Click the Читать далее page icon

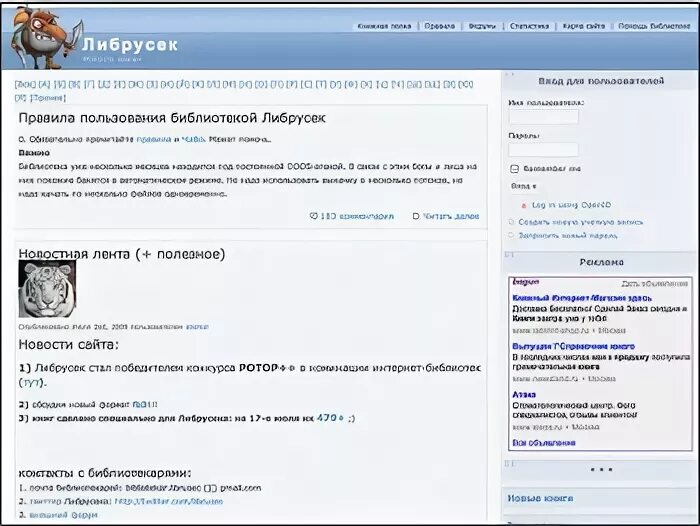(x=416, y=216)
